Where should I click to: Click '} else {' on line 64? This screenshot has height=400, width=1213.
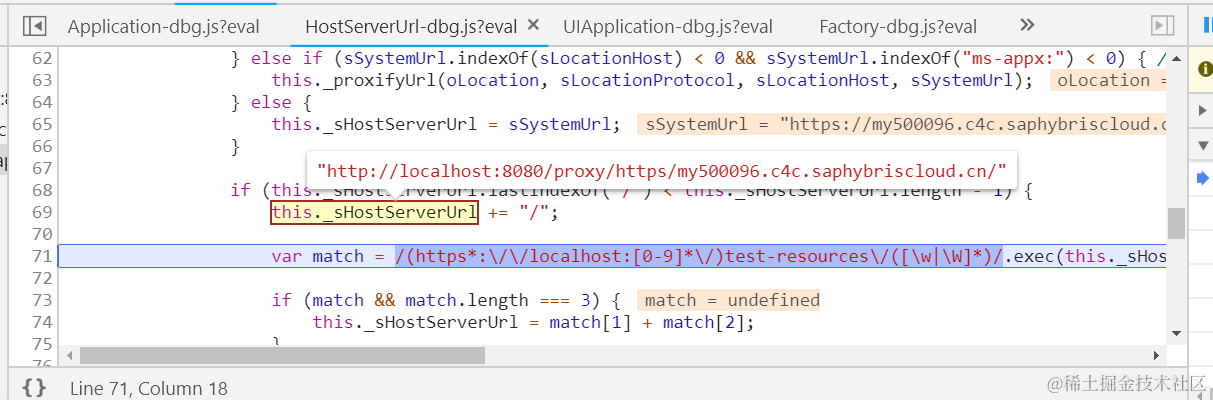(x=271, y=102)
